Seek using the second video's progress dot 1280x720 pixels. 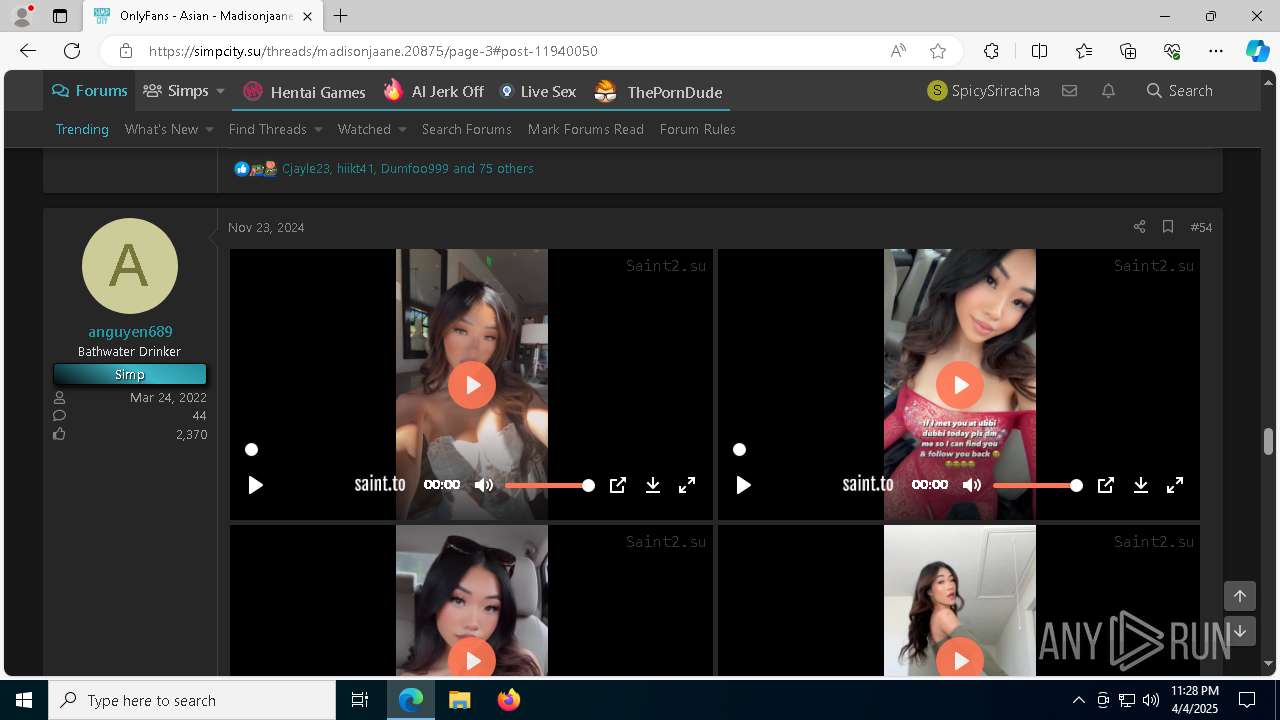[x=739, y=450]
